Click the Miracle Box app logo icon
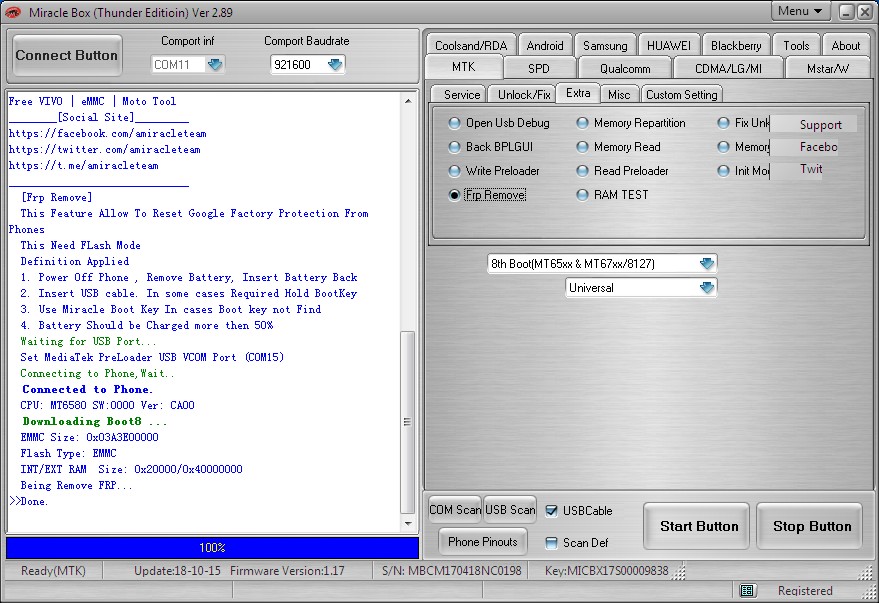Viewport: 879px width, 603px height. pyautogui.click(x=13, y=12)
